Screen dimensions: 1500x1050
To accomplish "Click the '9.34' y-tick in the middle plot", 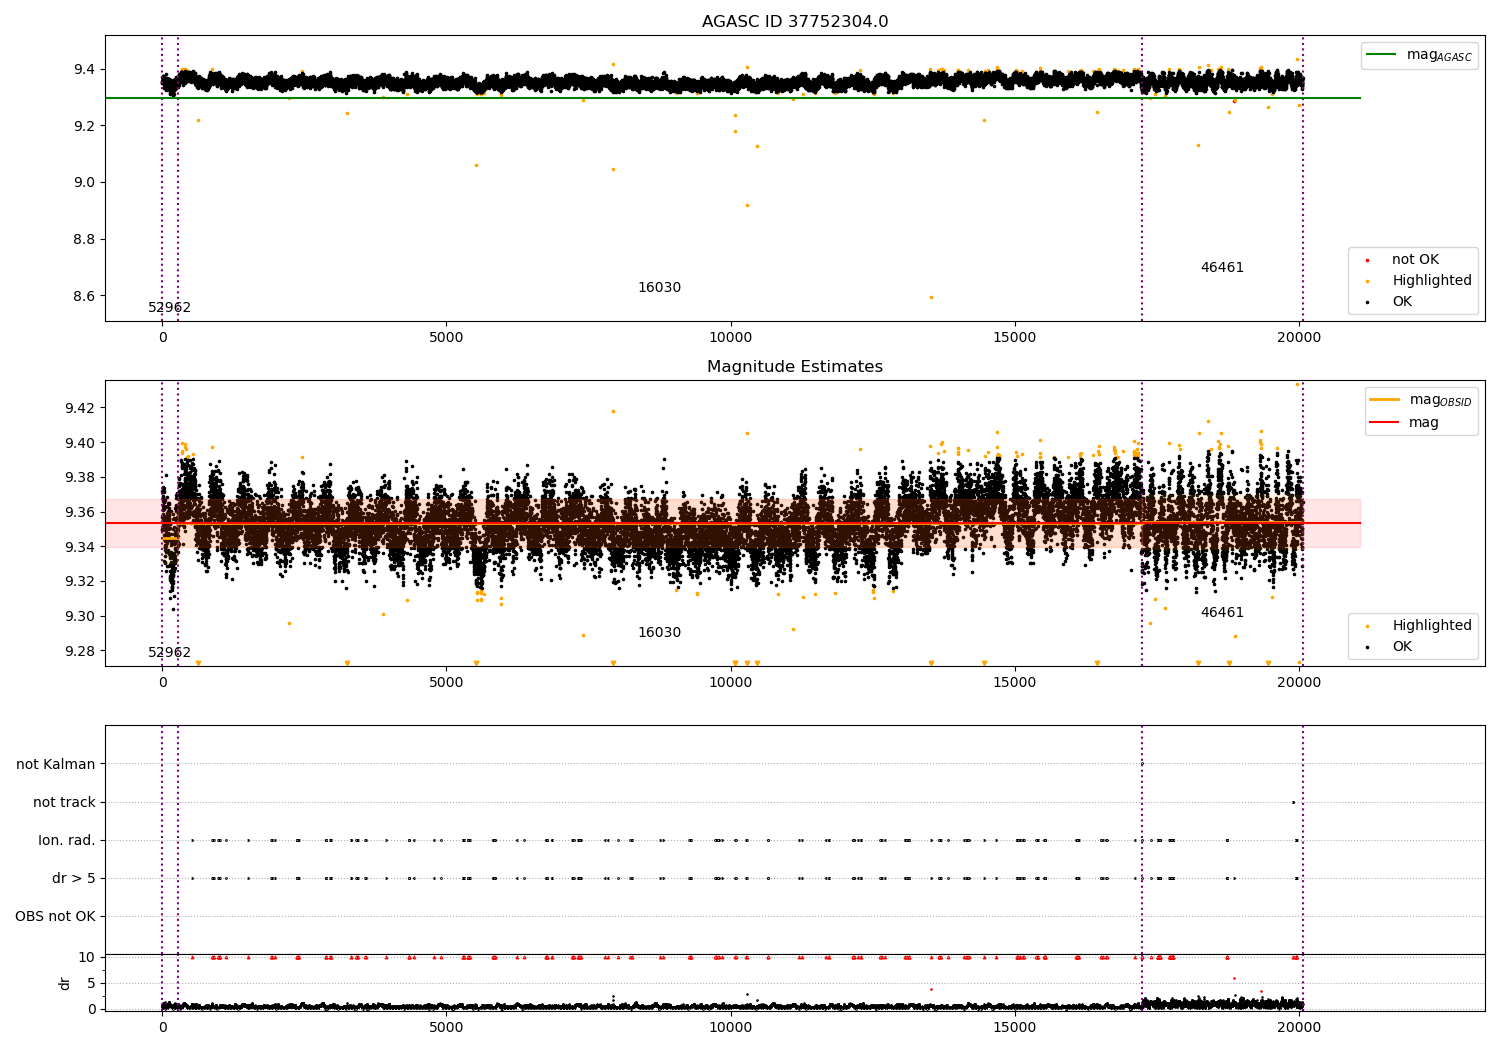I will (81, 547).
